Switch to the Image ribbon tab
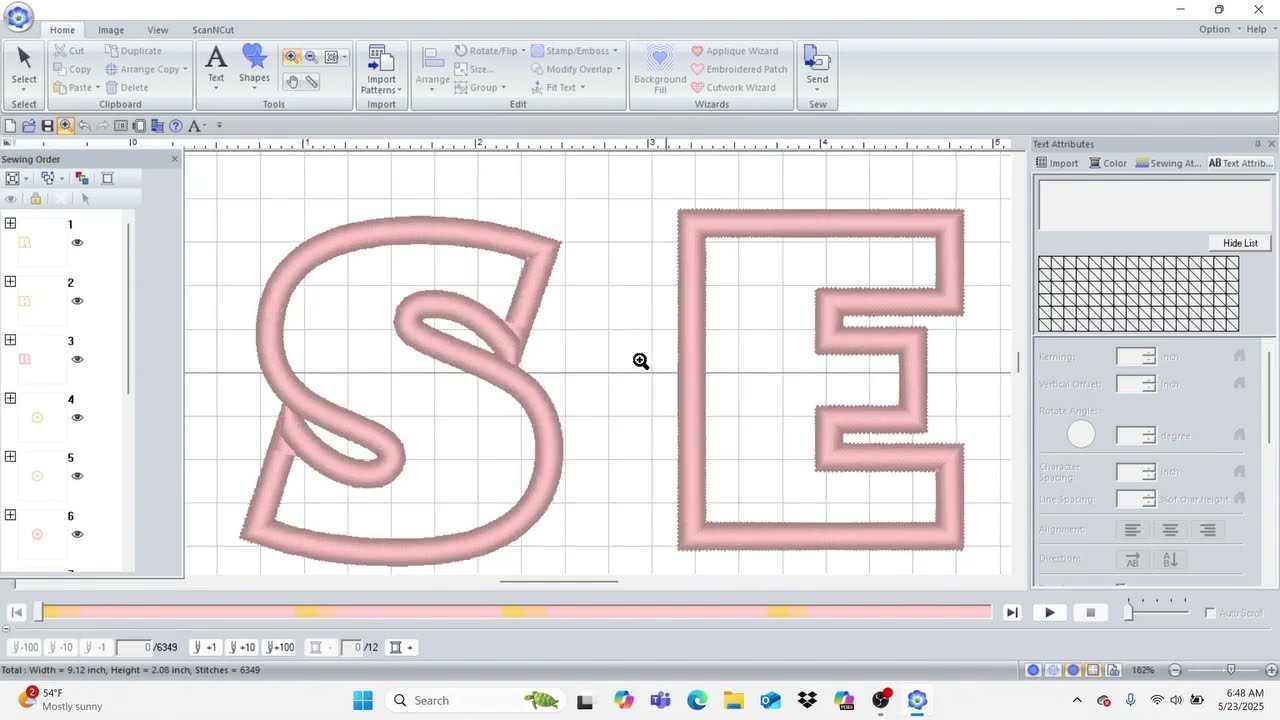Screen dimensions: 1280x720 coord(111,30)
